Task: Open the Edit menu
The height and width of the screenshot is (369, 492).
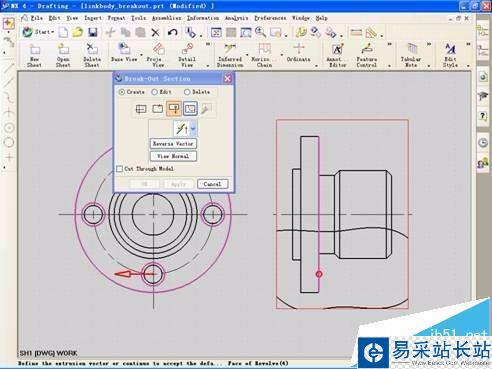Action: (54, 18)
